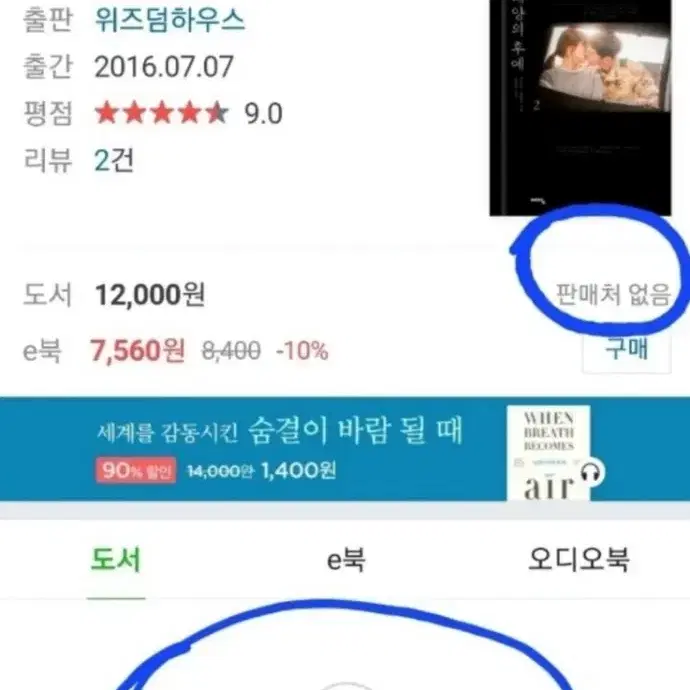The height and width of the screenshot is (690, 690).
Task: Click the 구매 button for e북
Action: [627, 351]
